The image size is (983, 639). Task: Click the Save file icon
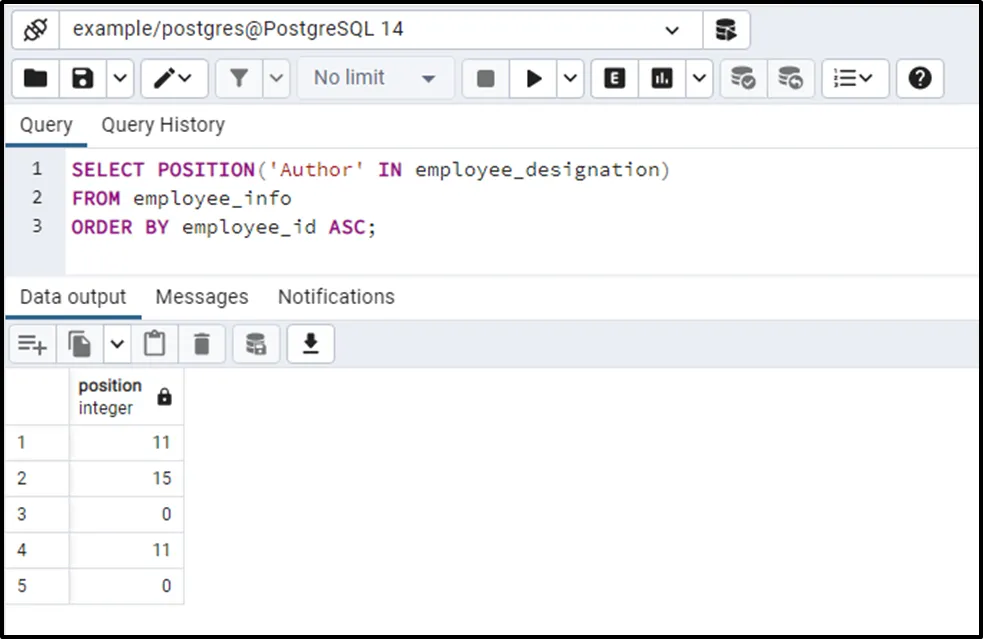tap(84, 78)
